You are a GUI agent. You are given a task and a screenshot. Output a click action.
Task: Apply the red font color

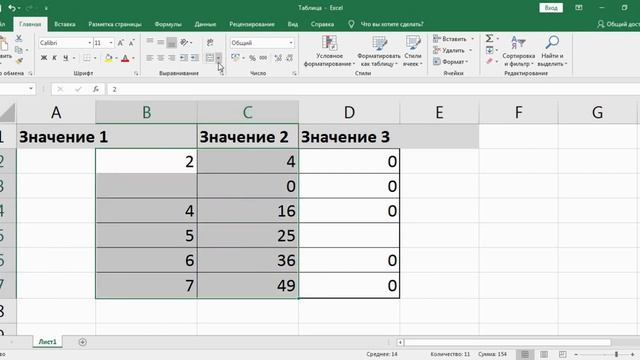coord(125,58)
